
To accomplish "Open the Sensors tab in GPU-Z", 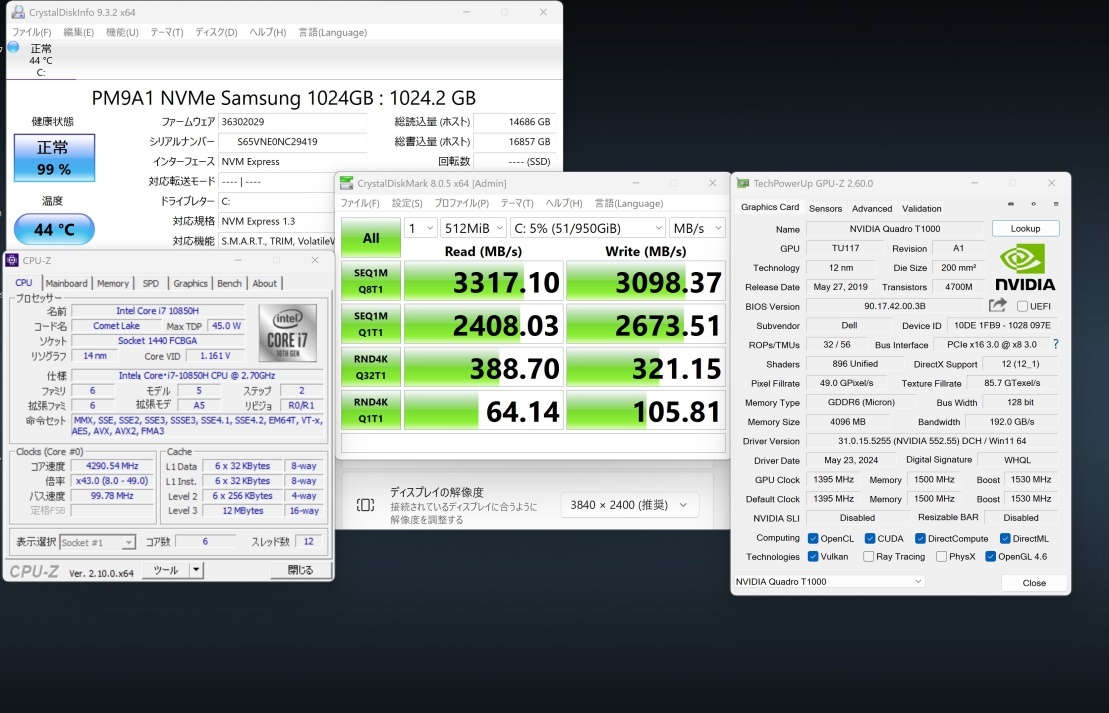I will click(x=825, y=209).
